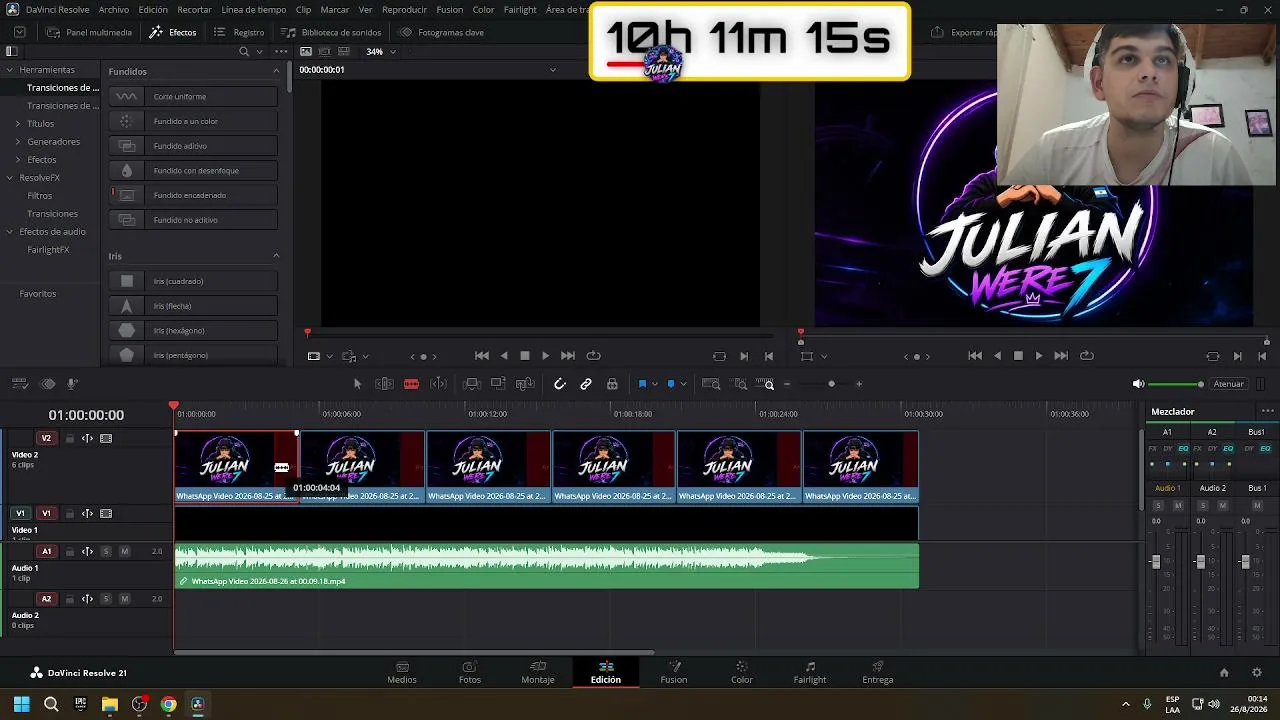Play the timeline viewer
Screen dimensions: 1280x720
(x=1038, y=356)
